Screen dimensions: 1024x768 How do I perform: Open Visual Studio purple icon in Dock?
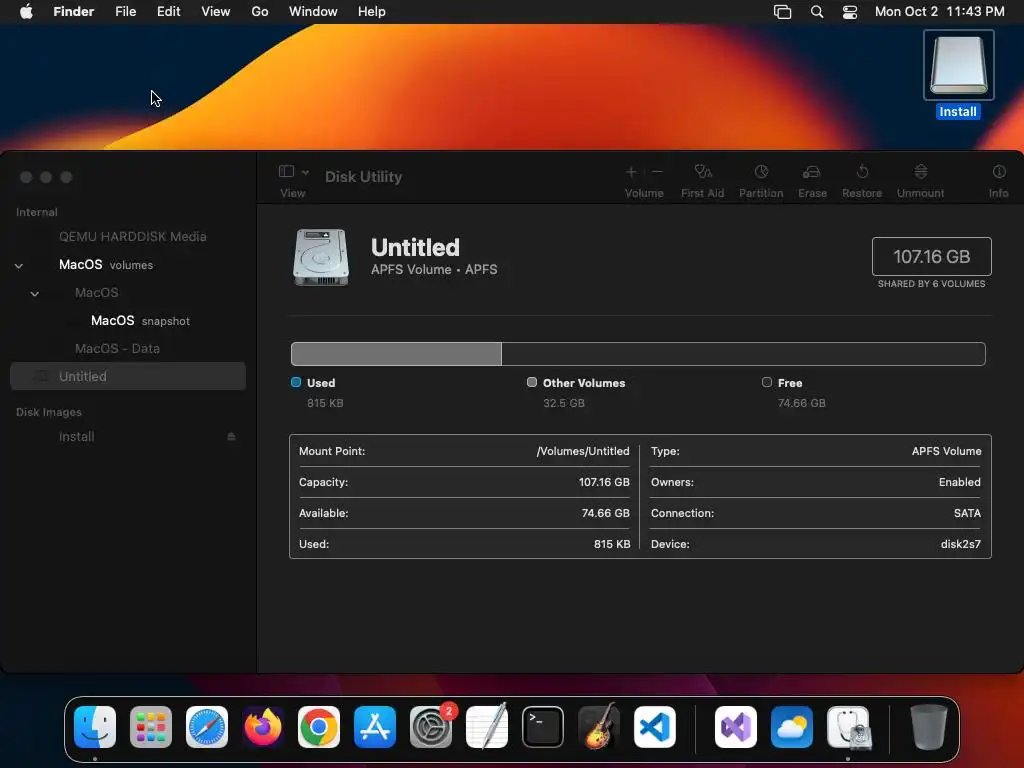(x=736, y=727)
